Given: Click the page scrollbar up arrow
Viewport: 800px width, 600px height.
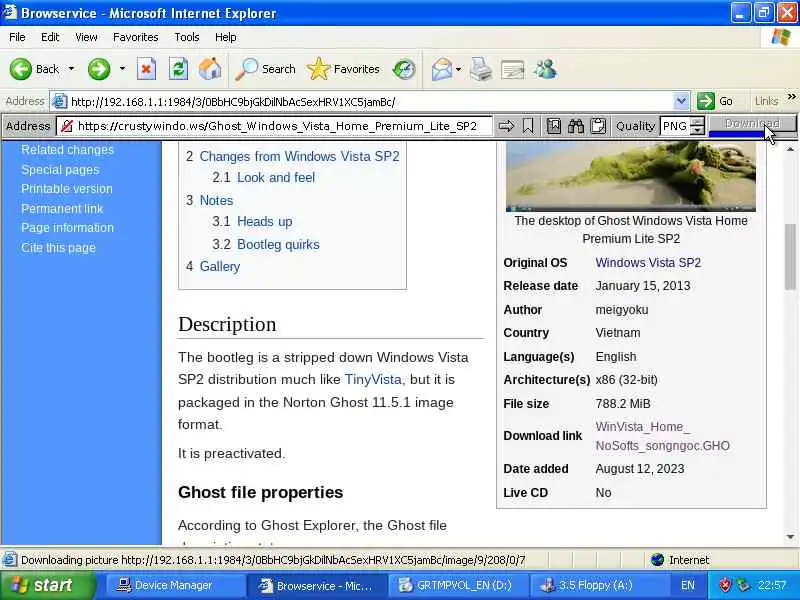Looking at the screenshot, I should click(x=791, y=149).
